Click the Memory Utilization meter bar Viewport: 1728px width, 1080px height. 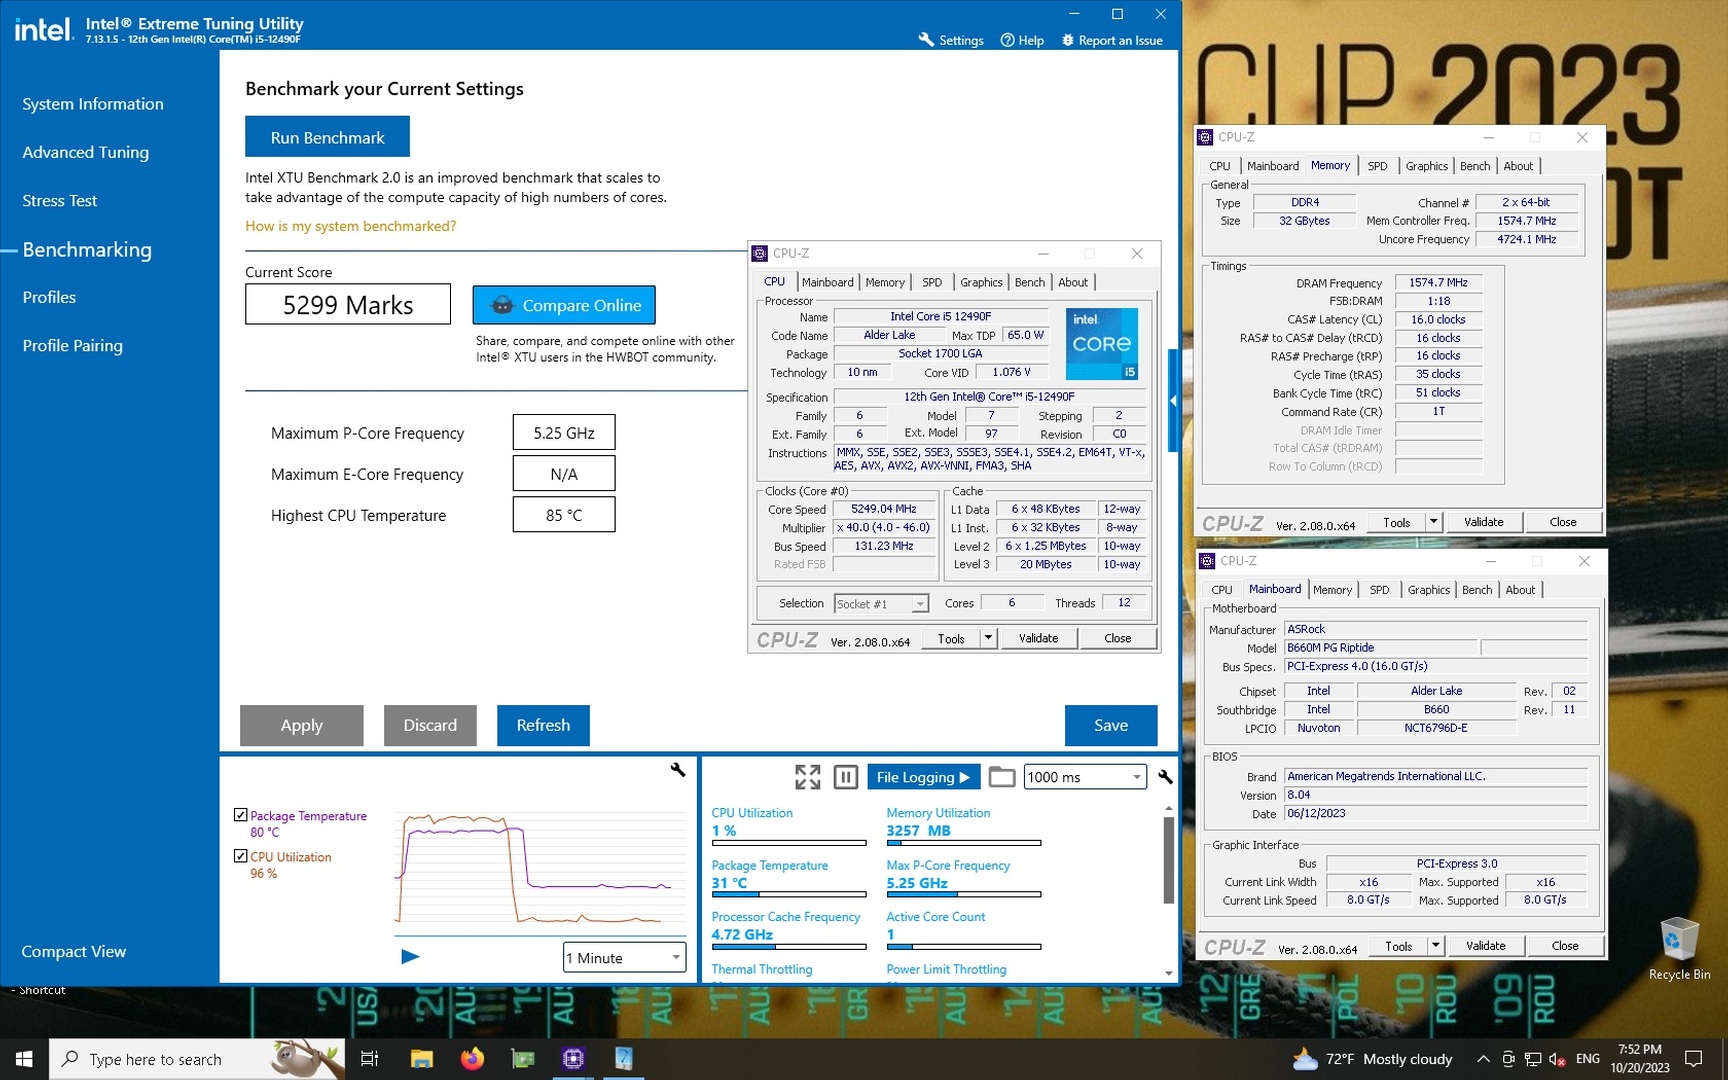click(x=963, y=843)
